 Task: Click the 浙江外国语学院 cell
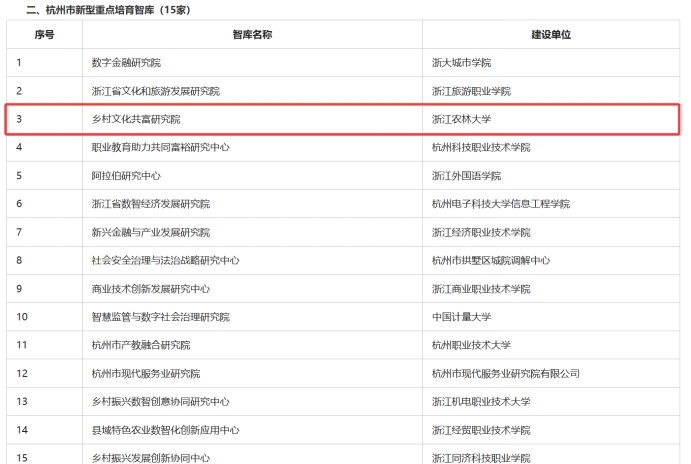click(466, 175)
